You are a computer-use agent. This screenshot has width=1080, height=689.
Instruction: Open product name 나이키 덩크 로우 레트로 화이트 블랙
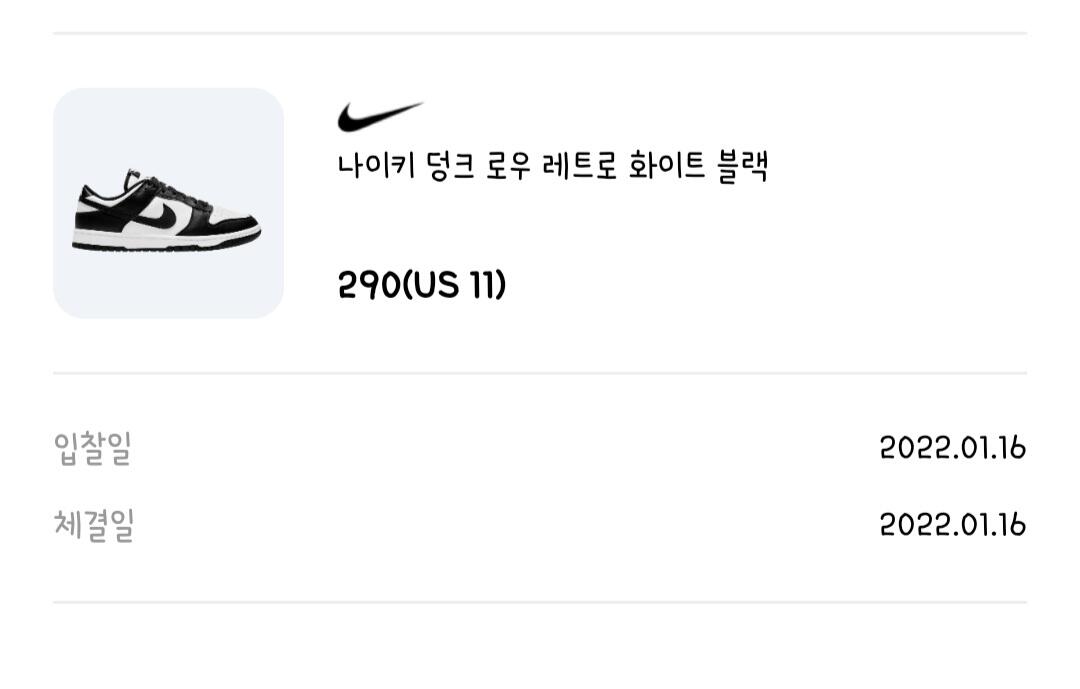click(x=552, y=167)
